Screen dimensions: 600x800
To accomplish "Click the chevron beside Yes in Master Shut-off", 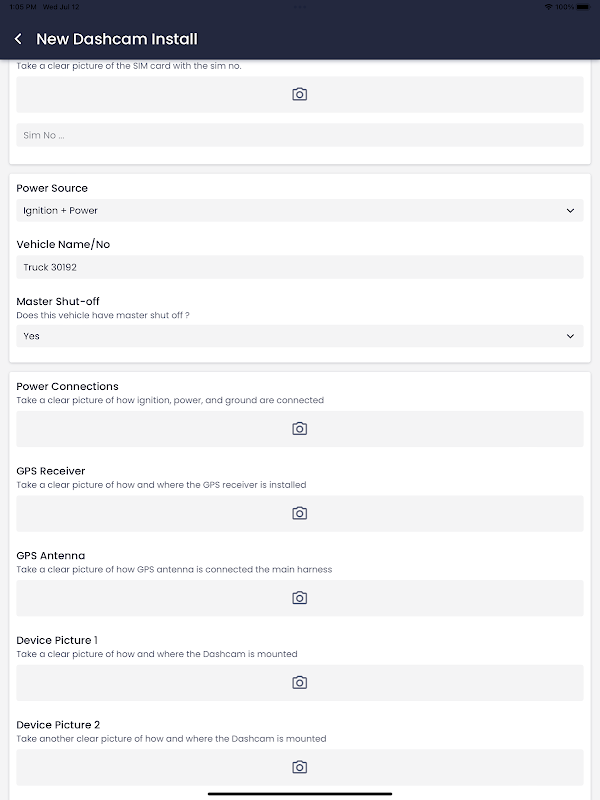I will pyautogui.click(x=570, y=336).
